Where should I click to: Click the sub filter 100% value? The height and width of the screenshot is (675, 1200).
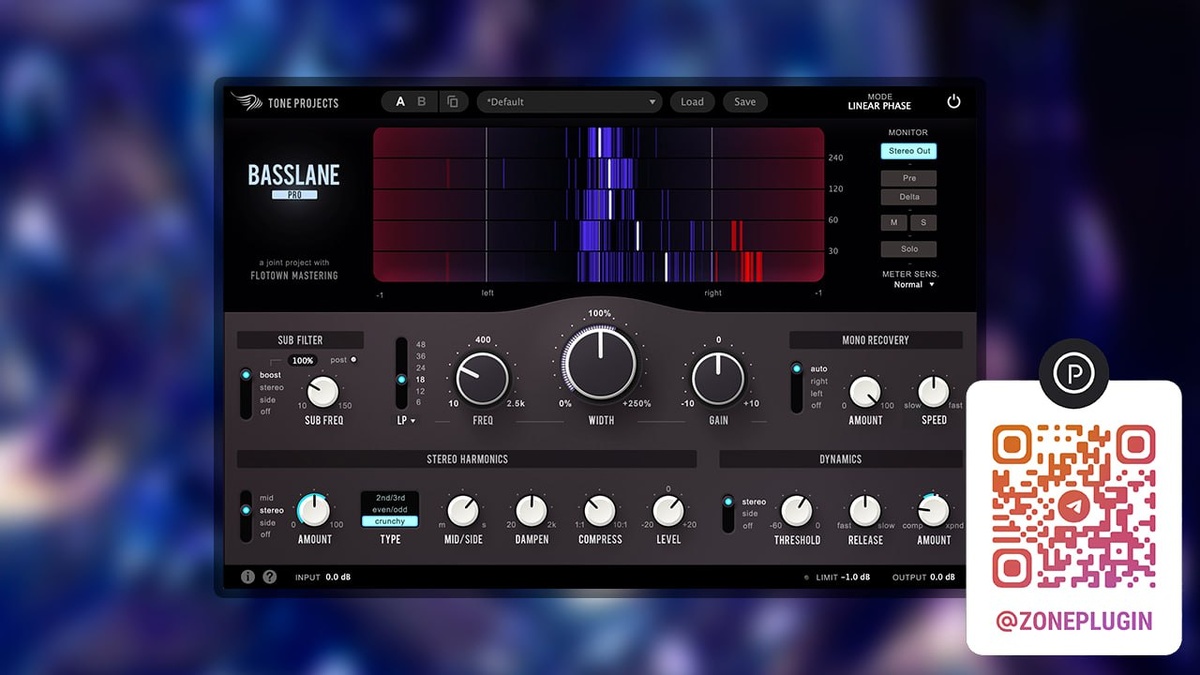click(302, 360)
